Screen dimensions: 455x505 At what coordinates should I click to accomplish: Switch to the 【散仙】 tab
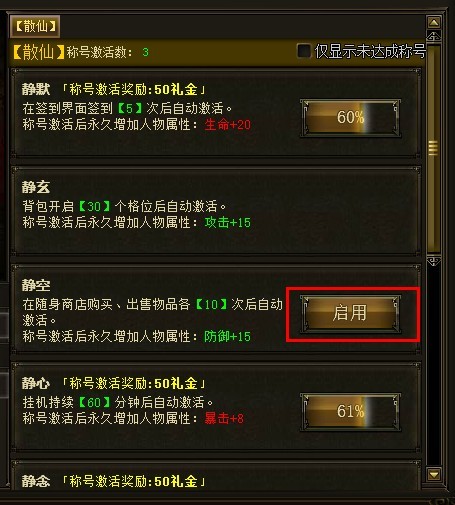[x=36, y=26]
